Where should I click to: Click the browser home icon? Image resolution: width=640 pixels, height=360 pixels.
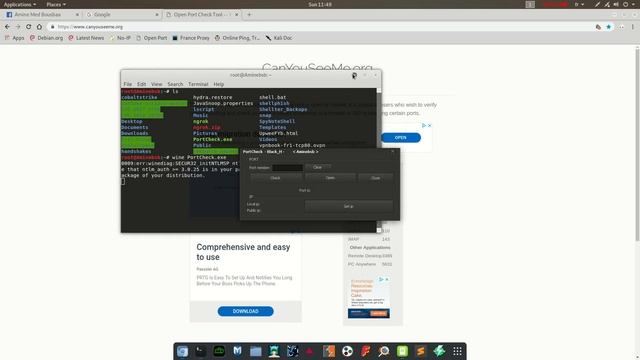[x=39, y=27]
